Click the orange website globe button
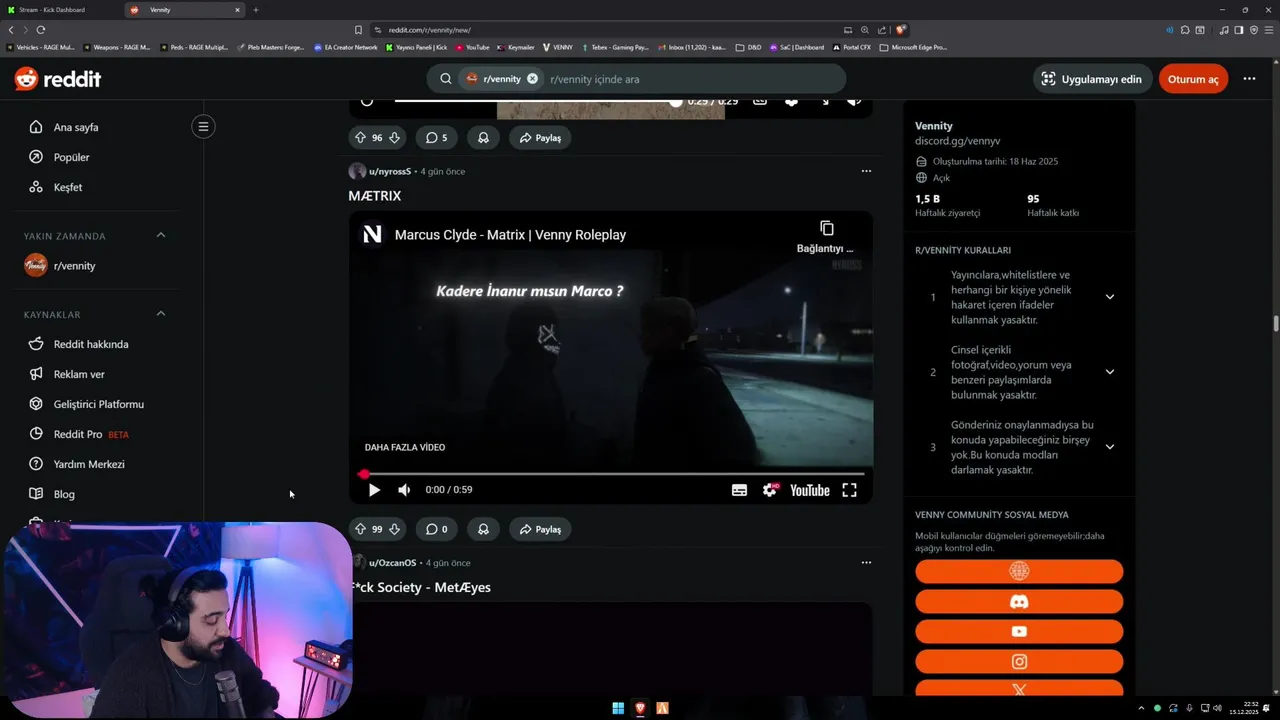Image resolution: width=1280 pixels, height=720 pixels. coord(1019,571)
